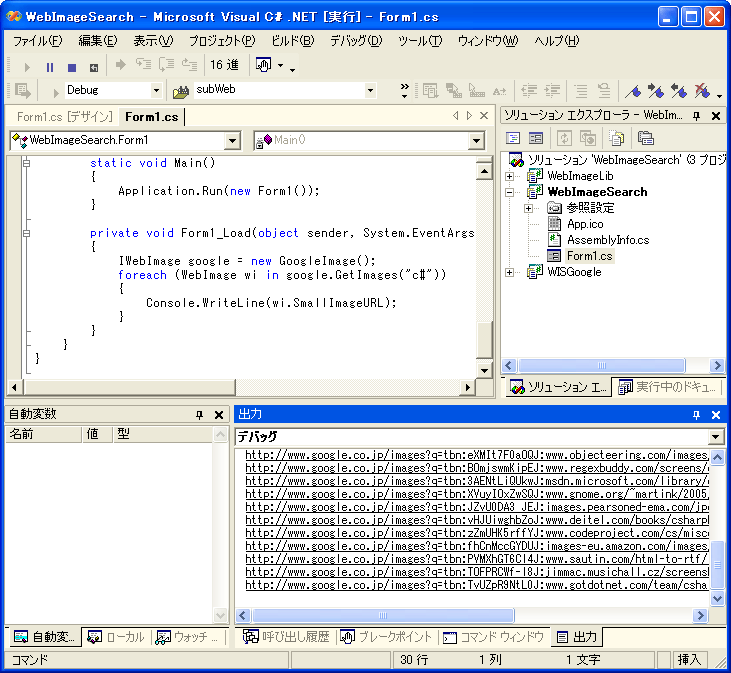
Task: Open the ツール(T) menu
Action: click(420, 41)
